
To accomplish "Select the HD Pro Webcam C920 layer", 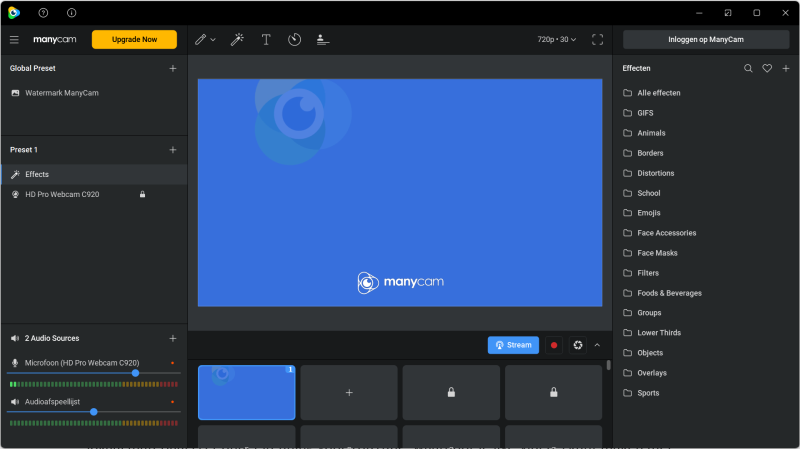I will pos(94,194).
